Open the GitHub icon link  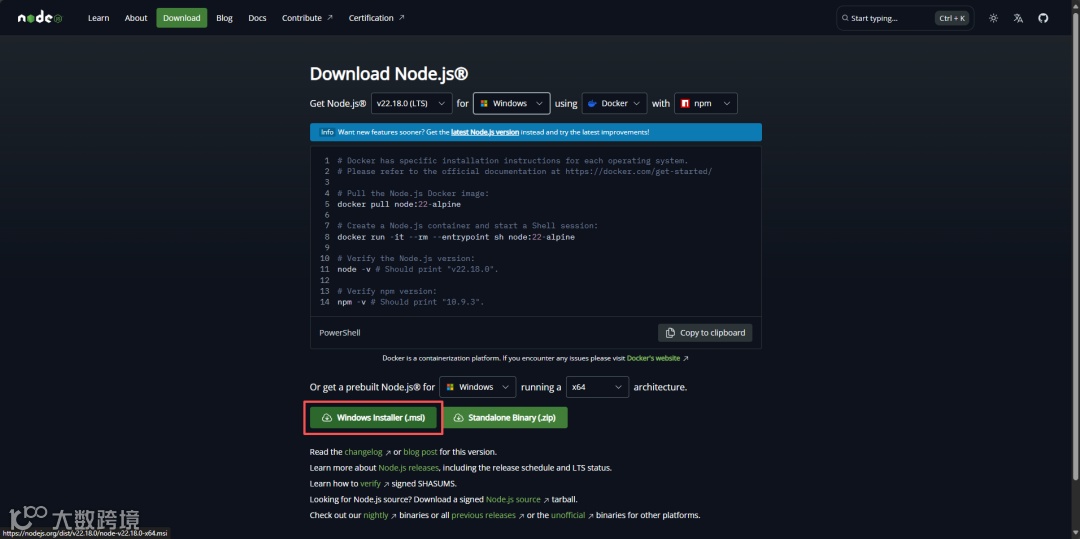pyautogui.click(x=1043, y=18)
